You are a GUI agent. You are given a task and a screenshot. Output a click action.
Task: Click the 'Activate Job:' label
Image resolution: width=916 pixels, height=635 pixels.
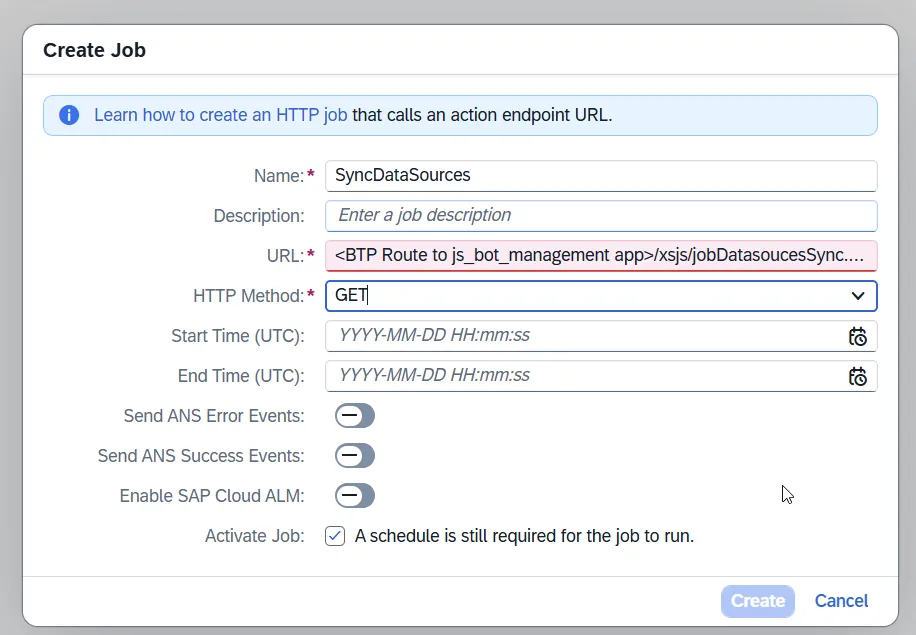coord(255,536)
